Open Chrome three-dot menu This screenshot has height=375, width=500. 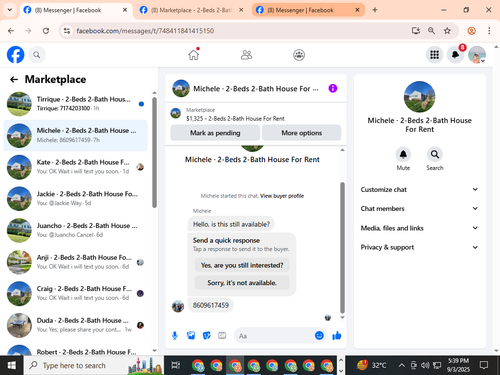[489, 31]
